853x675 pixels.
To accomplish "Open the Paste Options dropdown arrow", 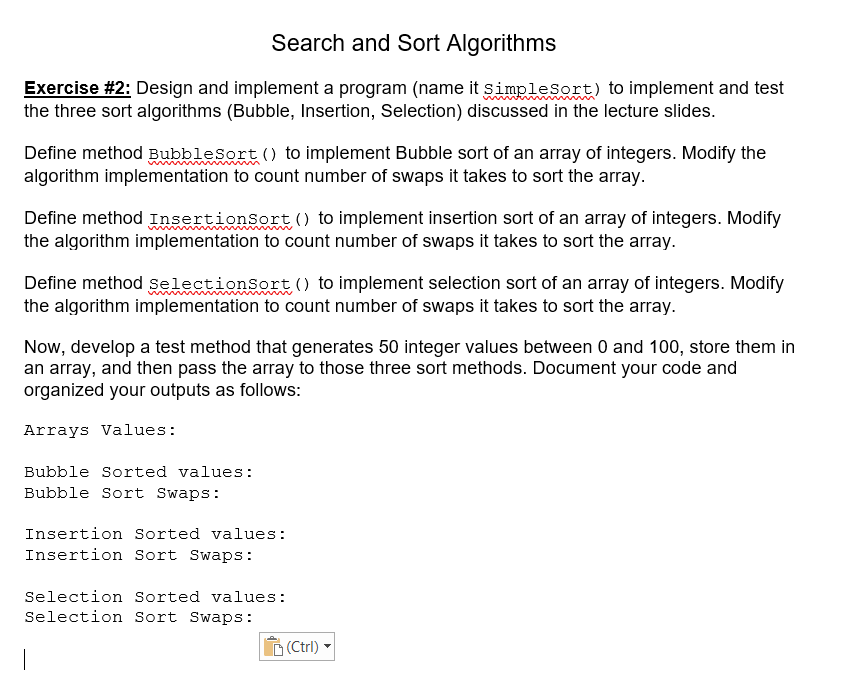I will point(326,646).
